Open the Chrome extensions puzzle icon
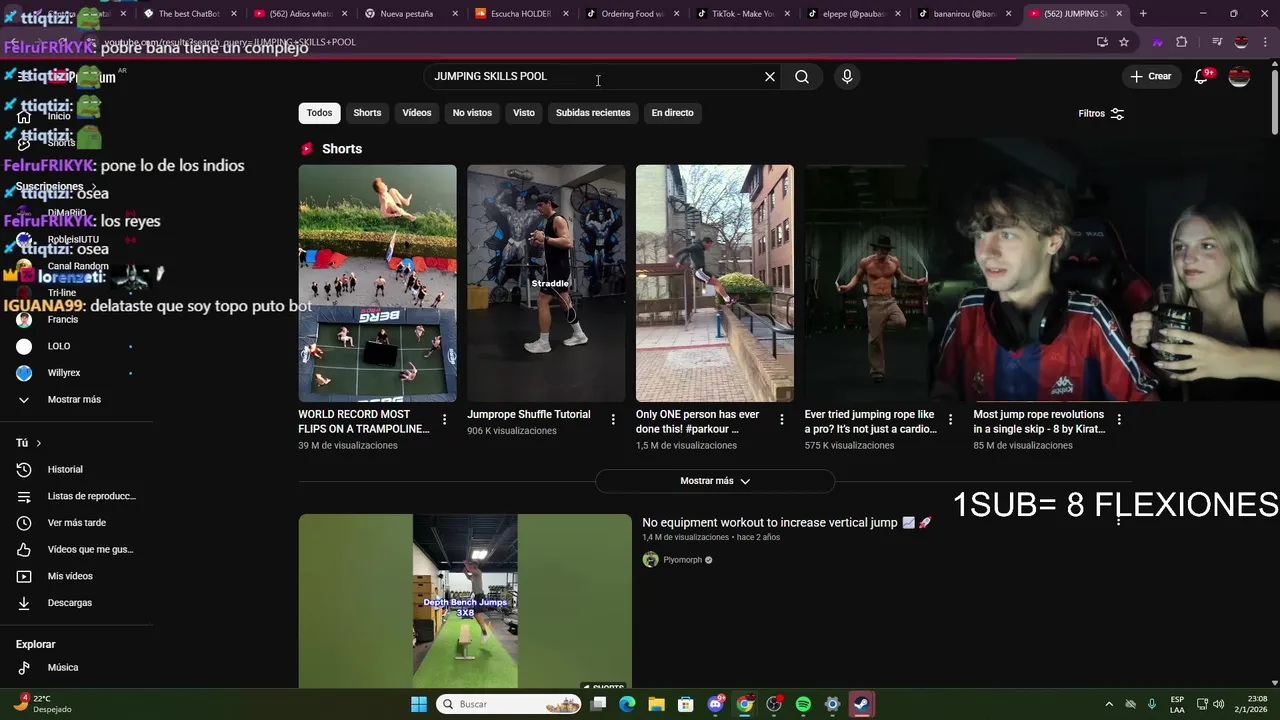This screenshot has width=1280, height=720. (x=1182, y=42)
